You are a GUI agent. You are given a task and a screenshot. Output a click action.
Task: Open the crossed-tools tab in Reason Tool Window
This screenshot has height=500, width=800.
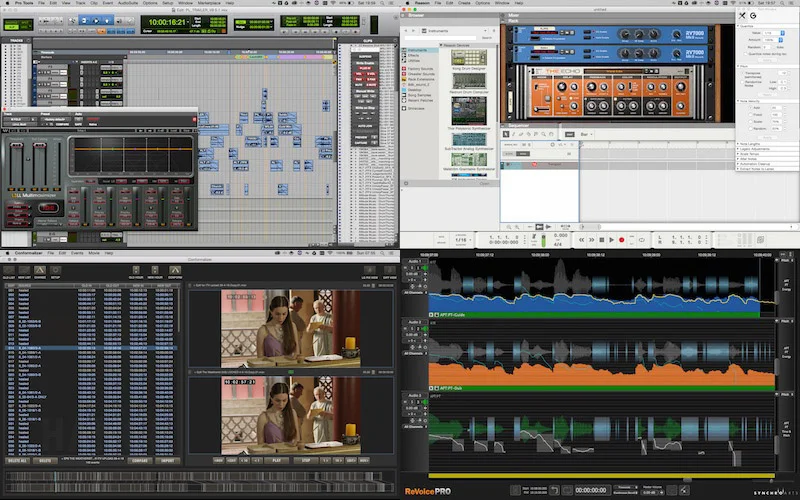742,16
